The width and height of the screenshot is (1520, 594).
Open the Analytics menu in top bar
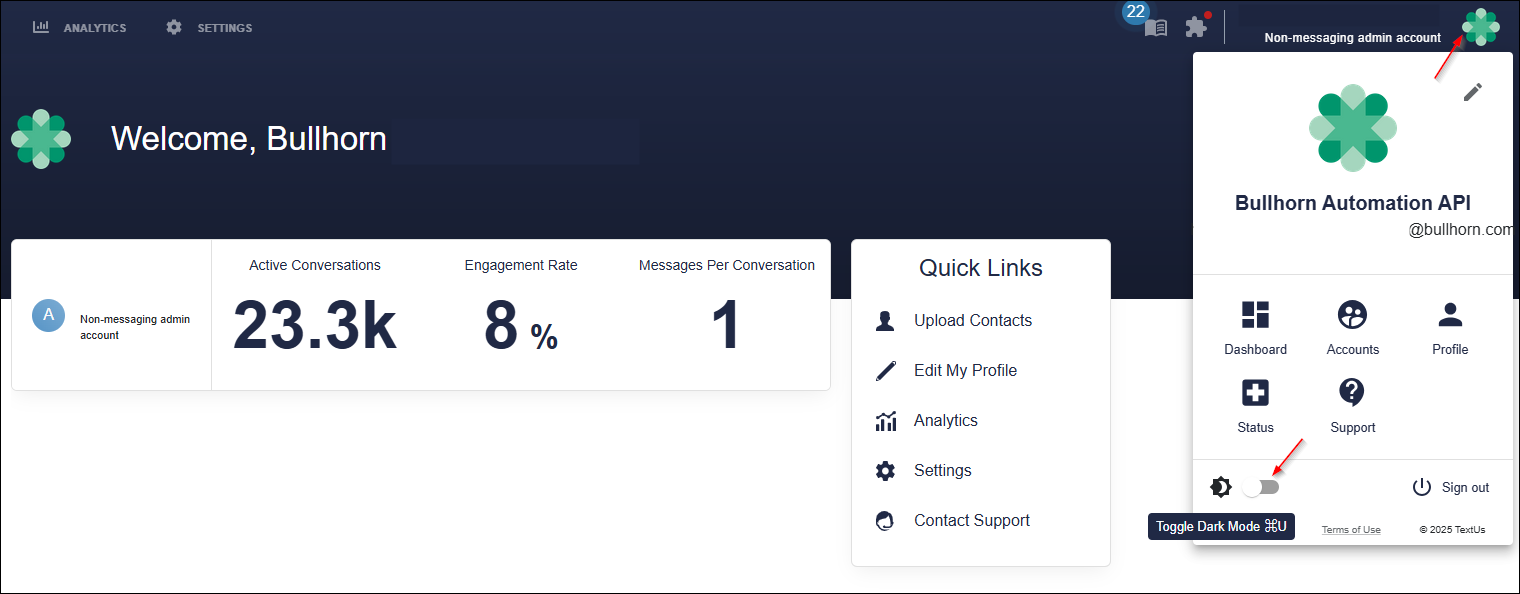click(79, 28)
